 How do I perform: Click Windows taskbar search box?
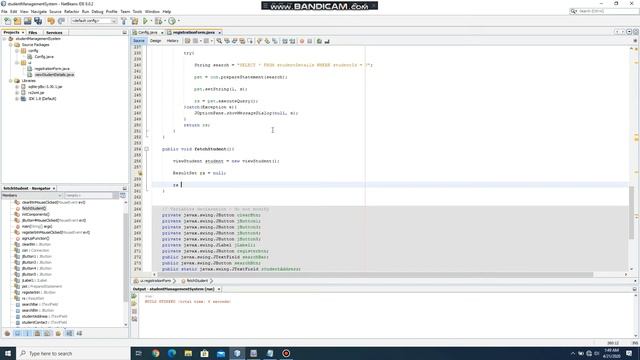[73, 353]
